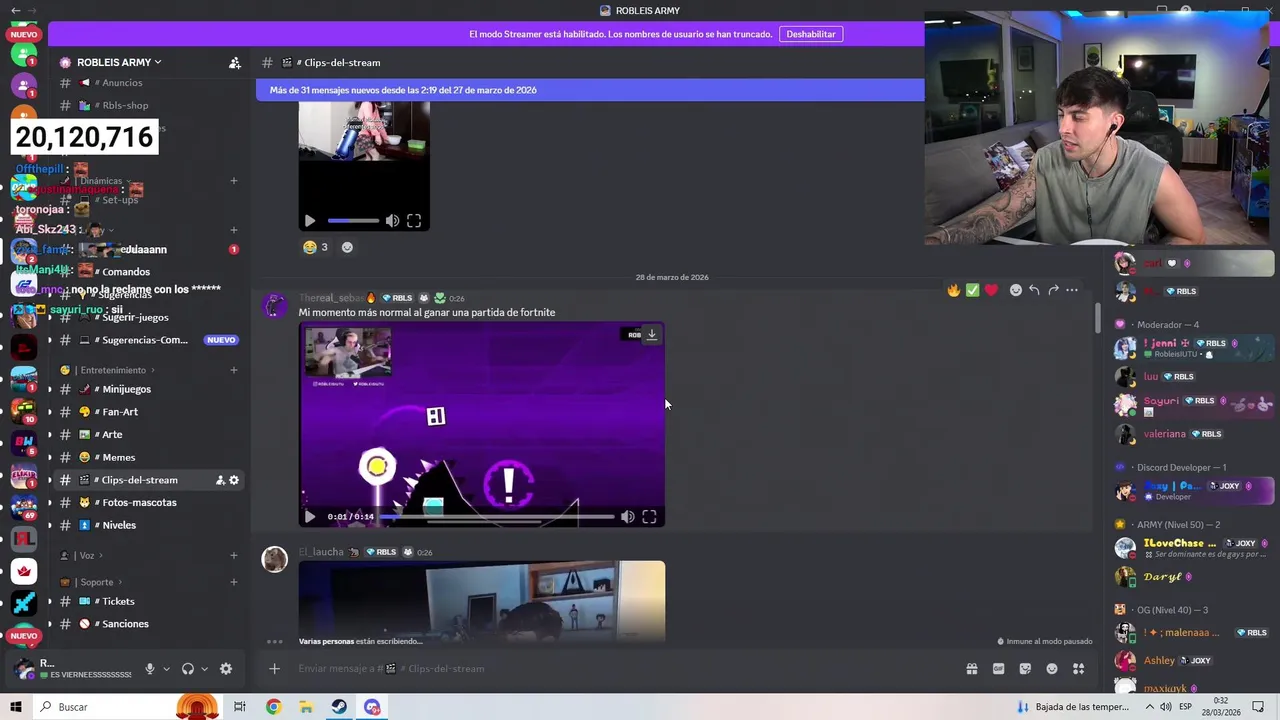Add channel to Voz category
Image resolution: width=1280 pixels, height=720 pixels.
pos(234,555)
